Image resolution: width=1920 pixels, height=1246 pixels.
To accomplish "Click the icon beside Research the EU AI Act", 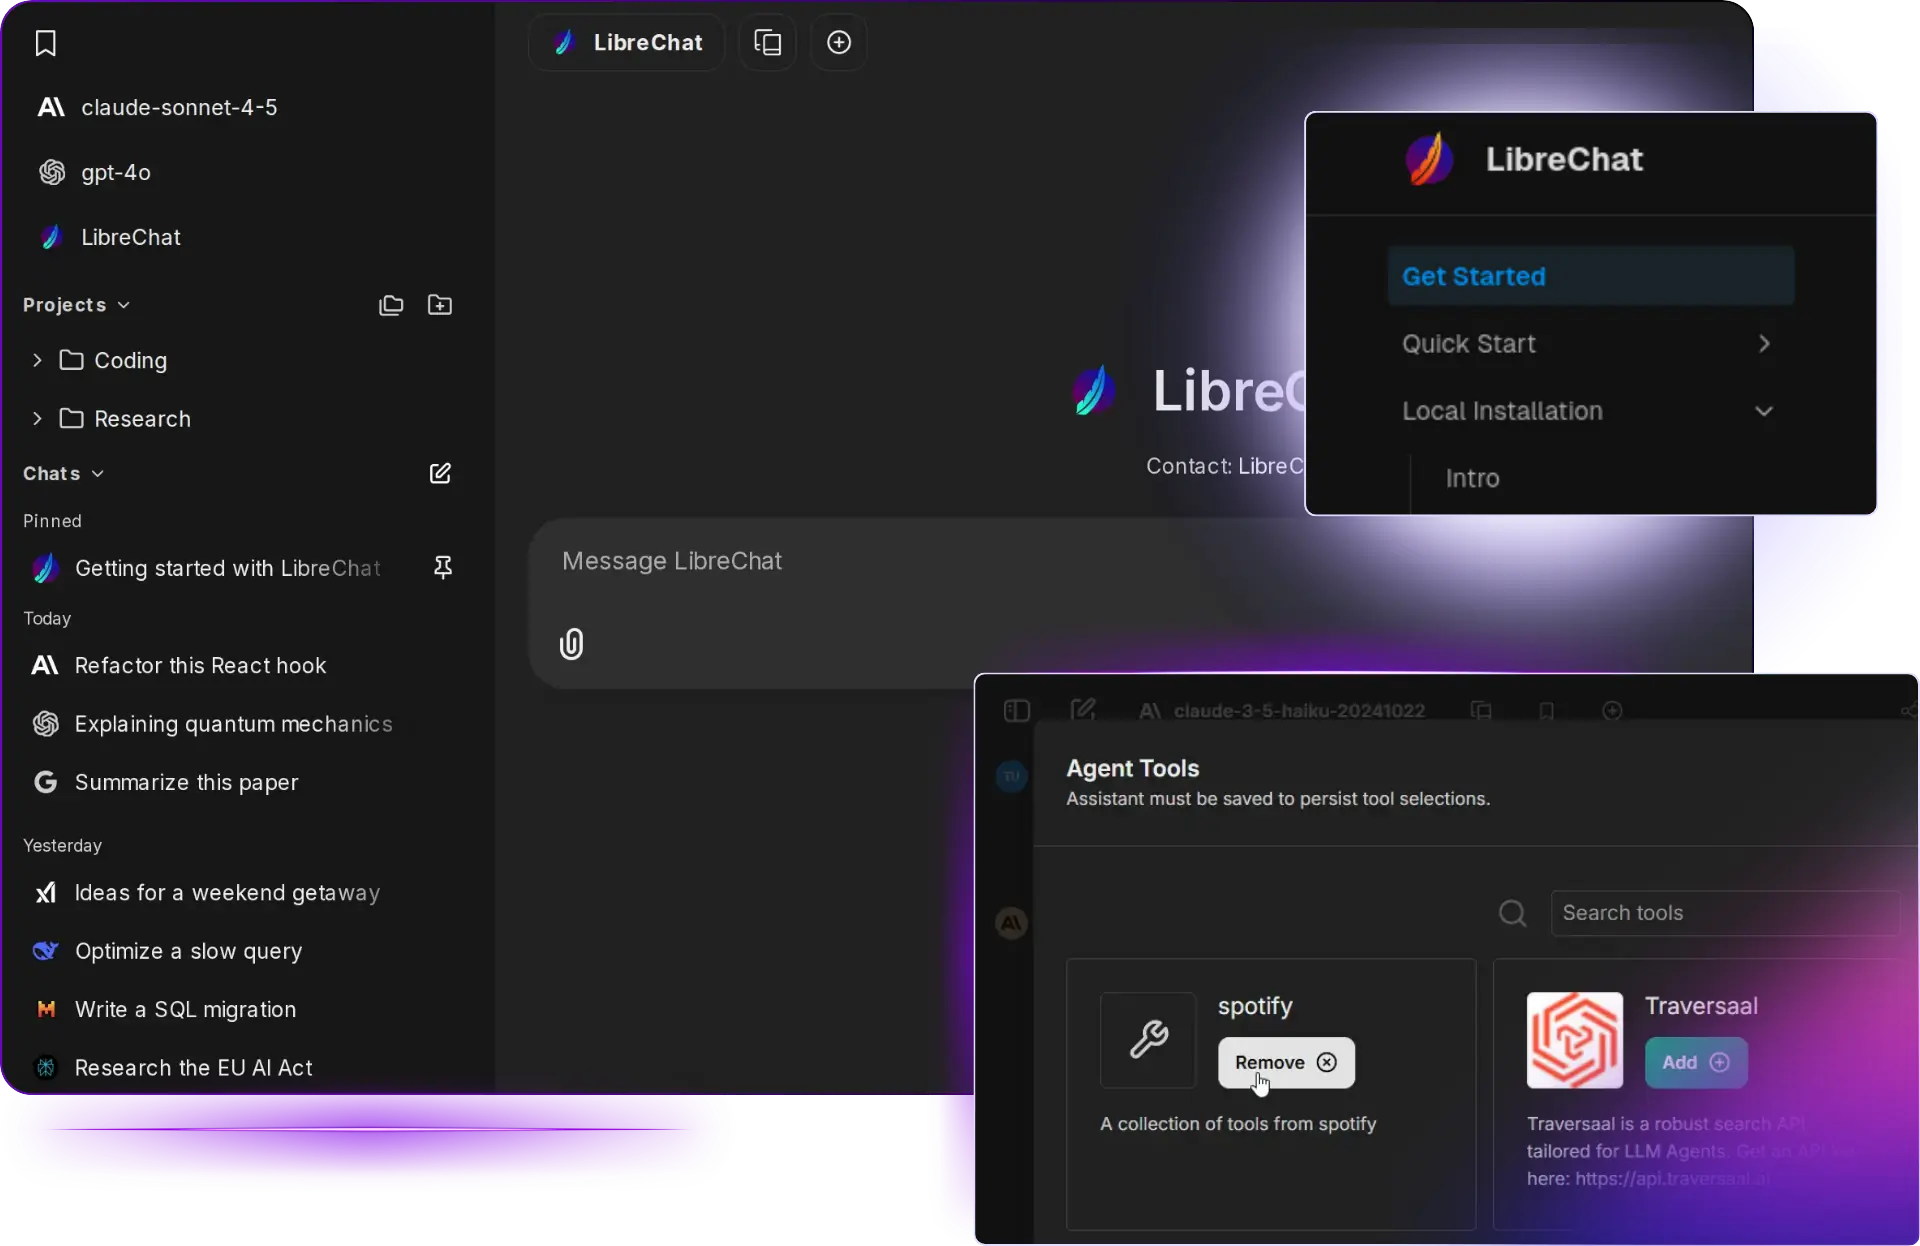I will (45, 1068).
